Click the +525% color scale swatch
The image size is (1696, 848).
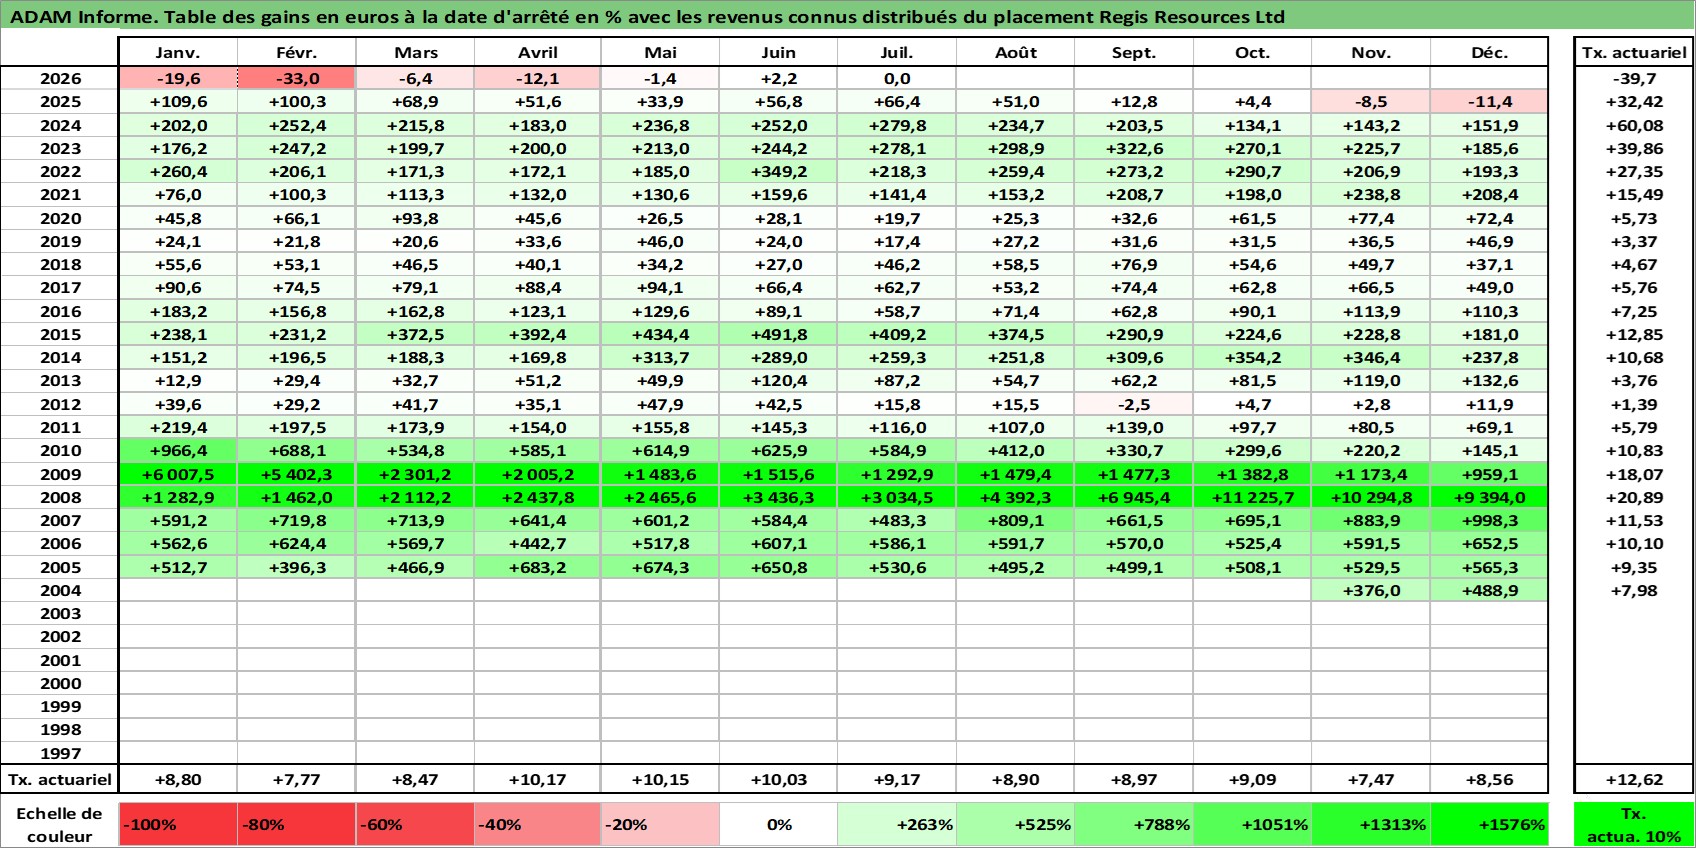pyautogui.click(x=1016, y=825)
